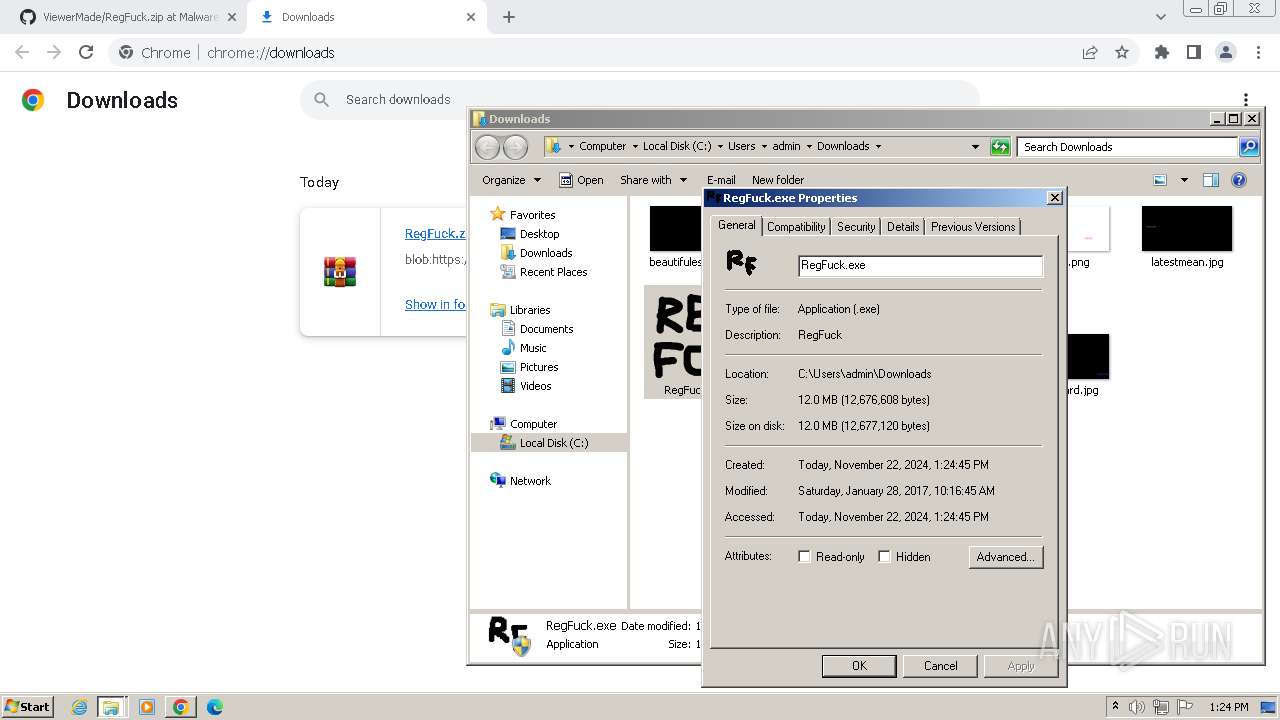Click the share page icon in address bar

tap(1090, 52)
